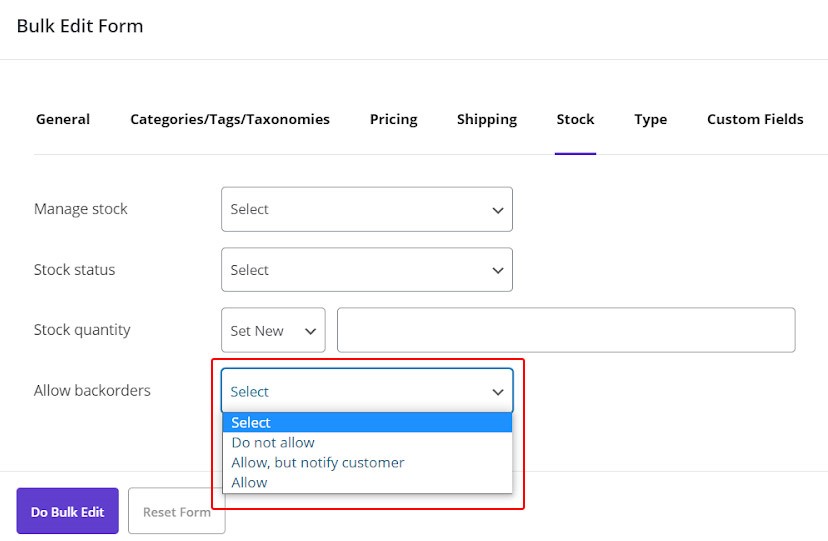Choose the Do not allow option
828x541 pixels.
pos(273,443)
